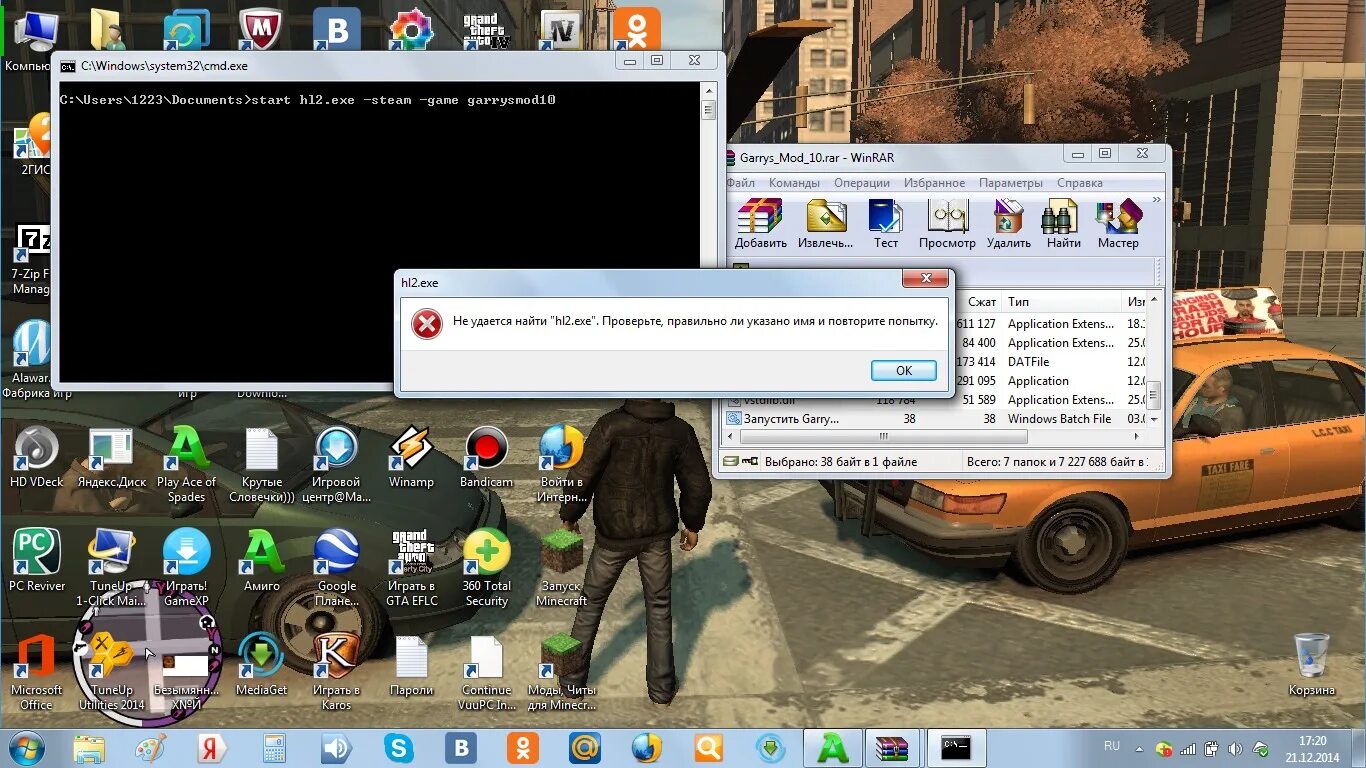The image size is (1366, 768).
Task: Click the Мастер wizard icon in WinRAR
Action: pyautogui.click(x=1118, y=223)
